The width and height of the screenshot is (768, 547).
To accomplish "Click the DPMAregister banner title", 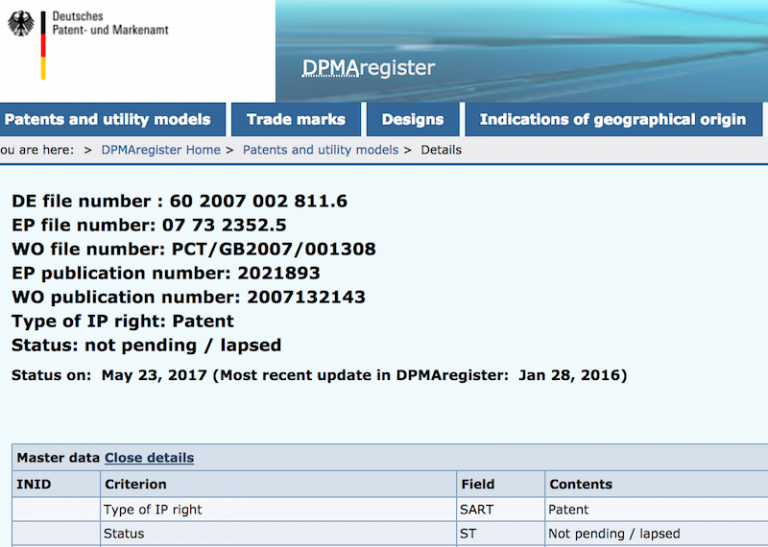I will click(368, 68).
